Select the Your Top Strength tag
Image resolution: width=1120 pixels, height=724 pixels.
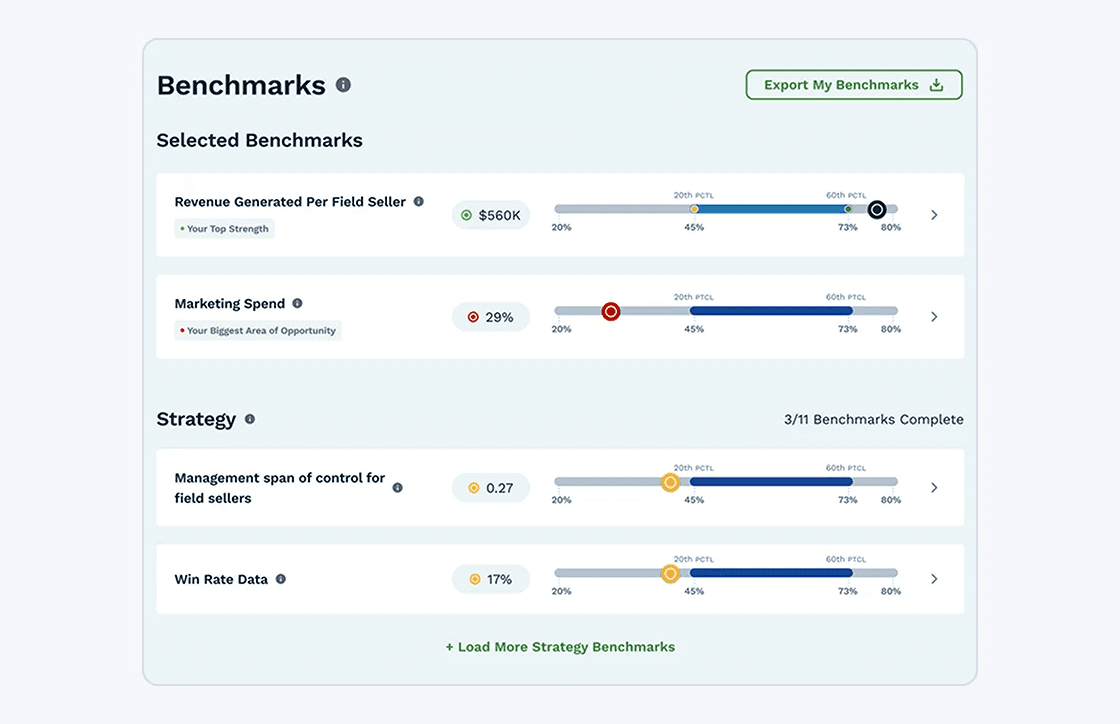[224, 228]
